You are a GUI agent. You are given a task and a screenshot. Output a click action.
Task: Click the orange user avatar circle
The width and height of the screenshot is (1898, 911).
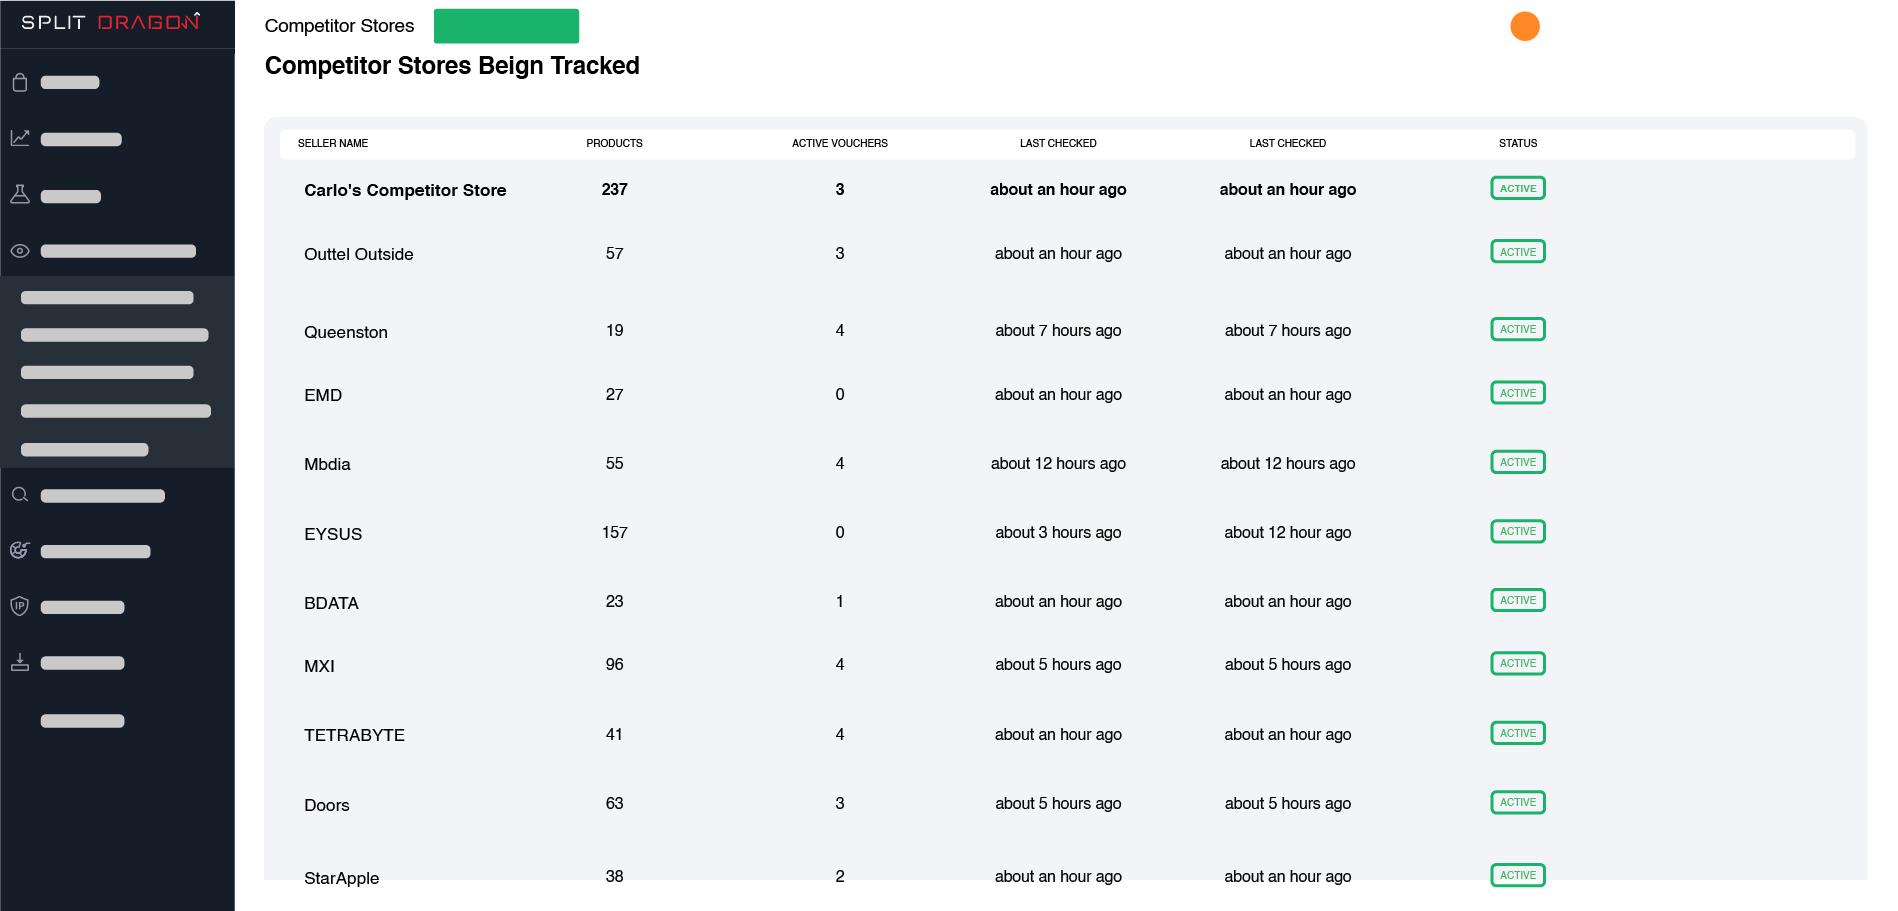point(1524,26)
